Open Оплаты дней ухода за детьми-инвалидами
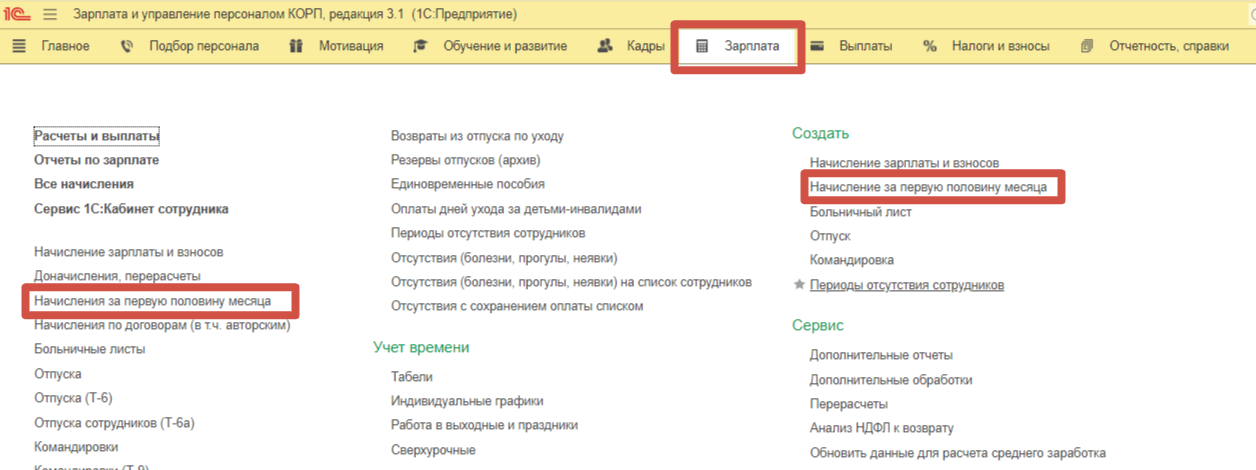This screenshot has width=1256, height=470. pos(516,209)
